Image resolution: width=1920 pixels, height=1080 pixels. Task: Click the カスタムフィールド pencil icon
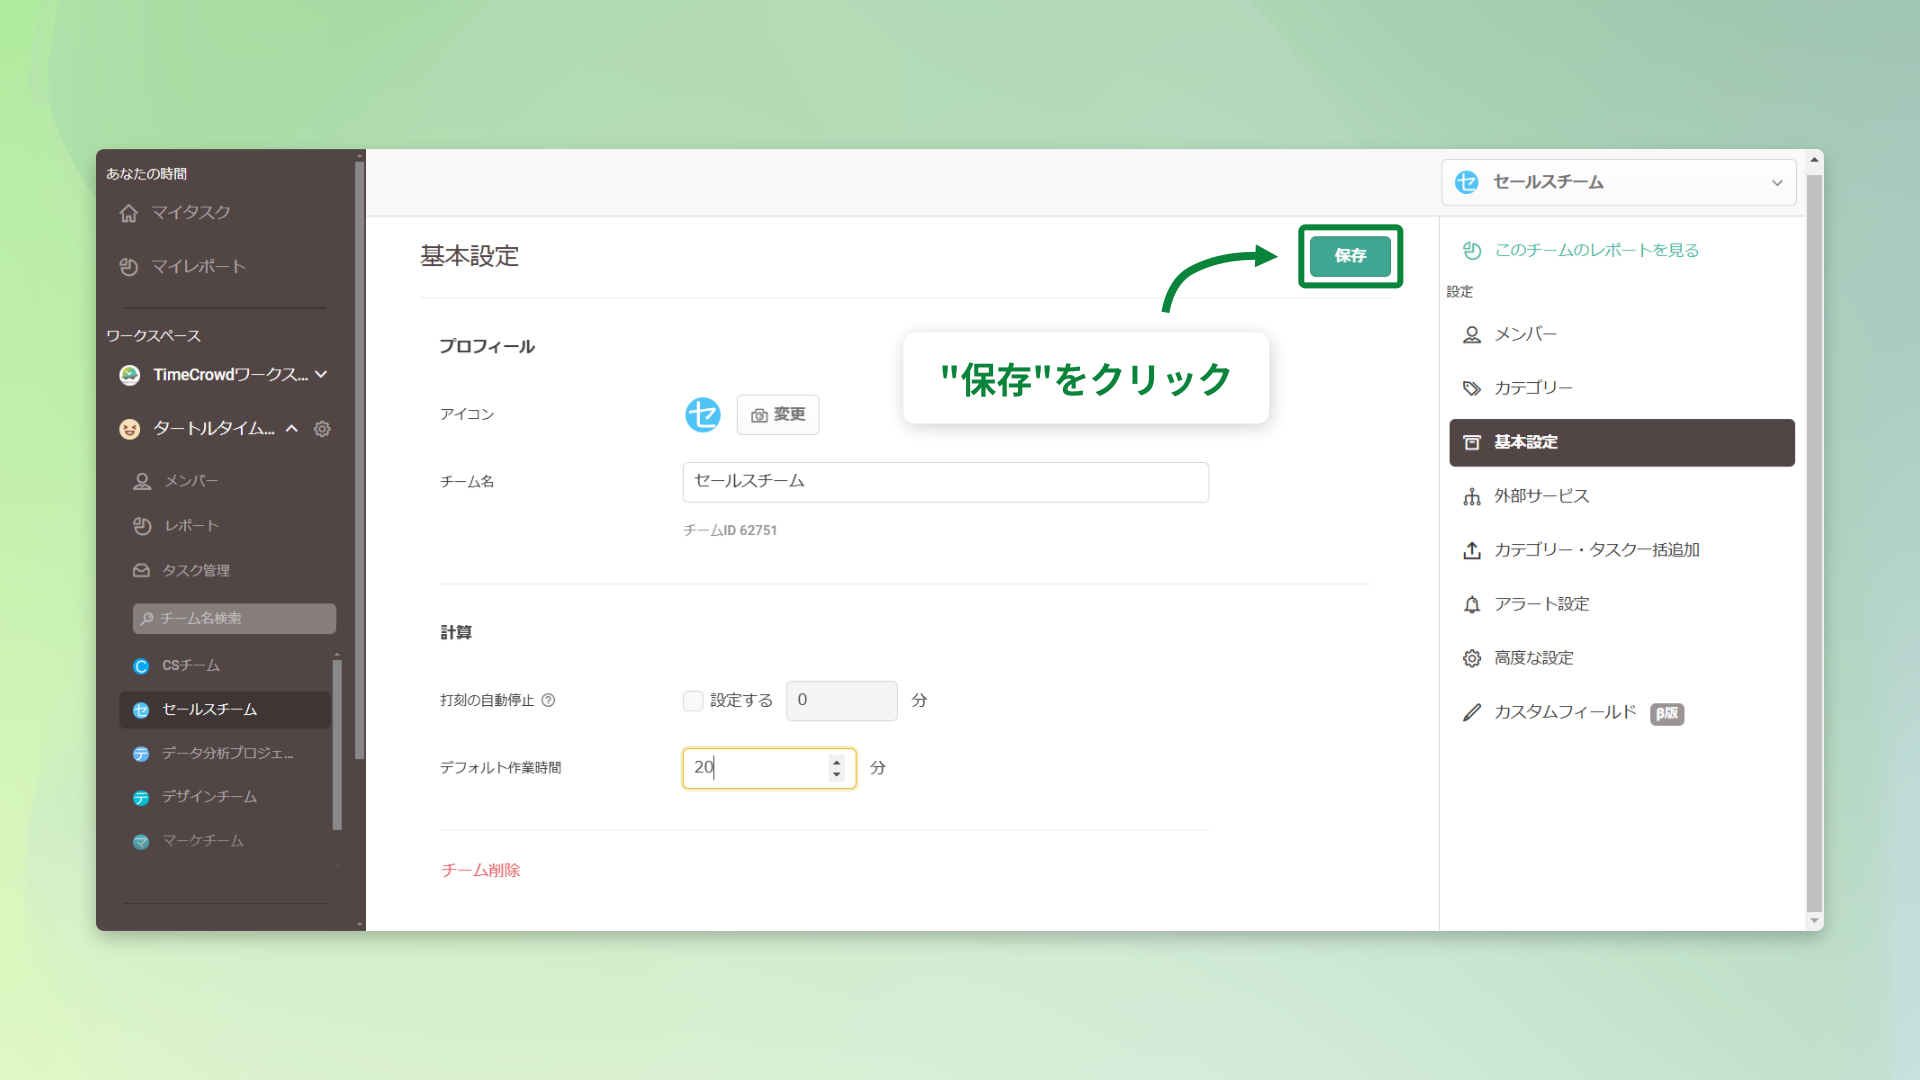[1472, 713]
